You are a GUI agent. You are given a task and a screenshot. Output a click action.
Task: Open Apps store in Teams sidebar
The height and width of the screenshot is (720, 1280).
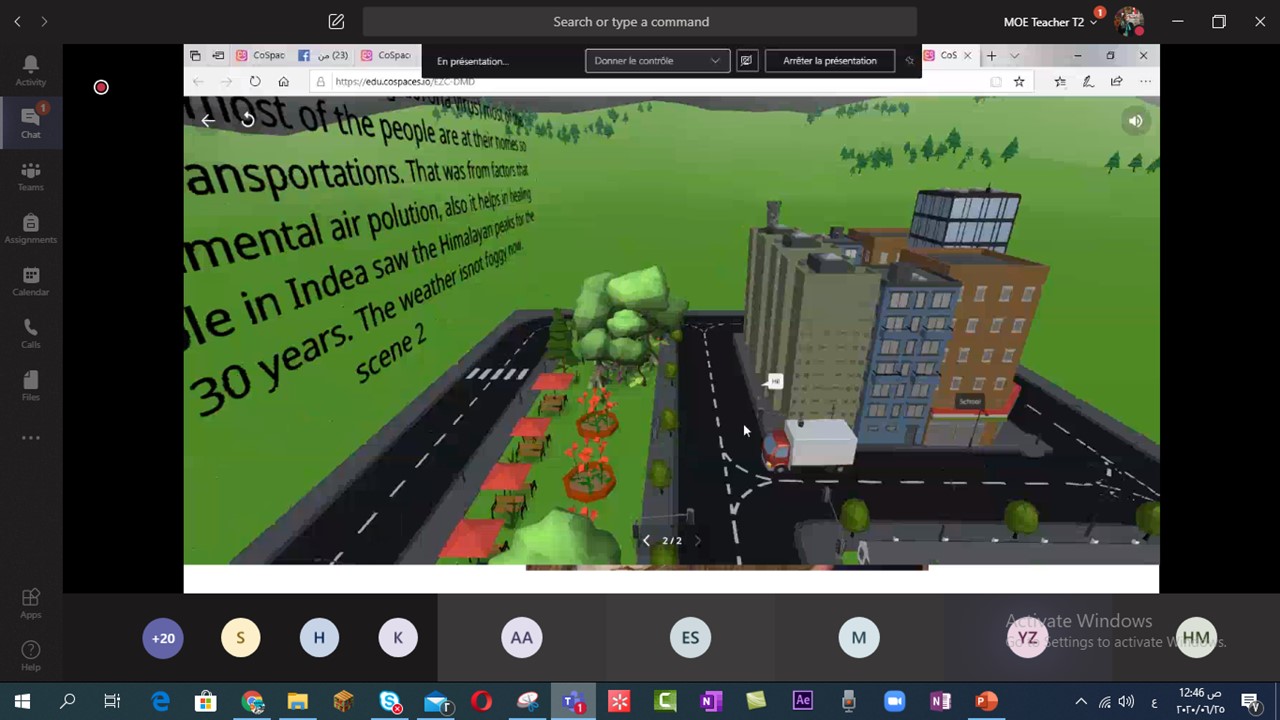pyautogui.click(x=31, y=603)
